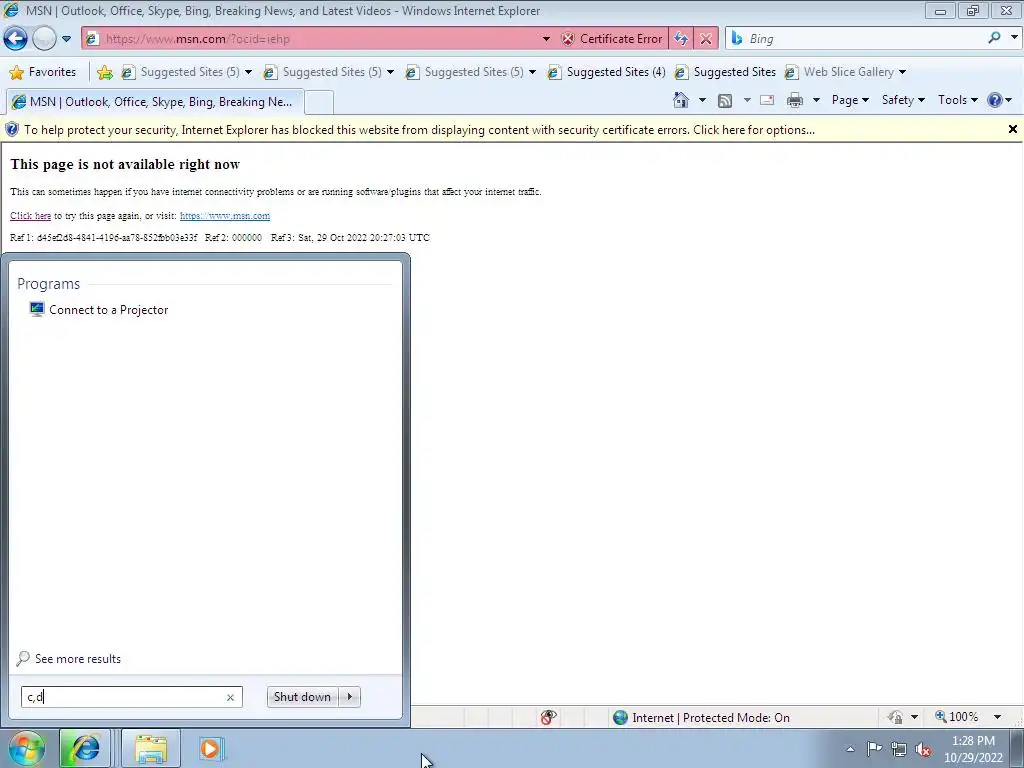Select the MSN browser tab
The image size is (1024, 768).
pos(154,102)
